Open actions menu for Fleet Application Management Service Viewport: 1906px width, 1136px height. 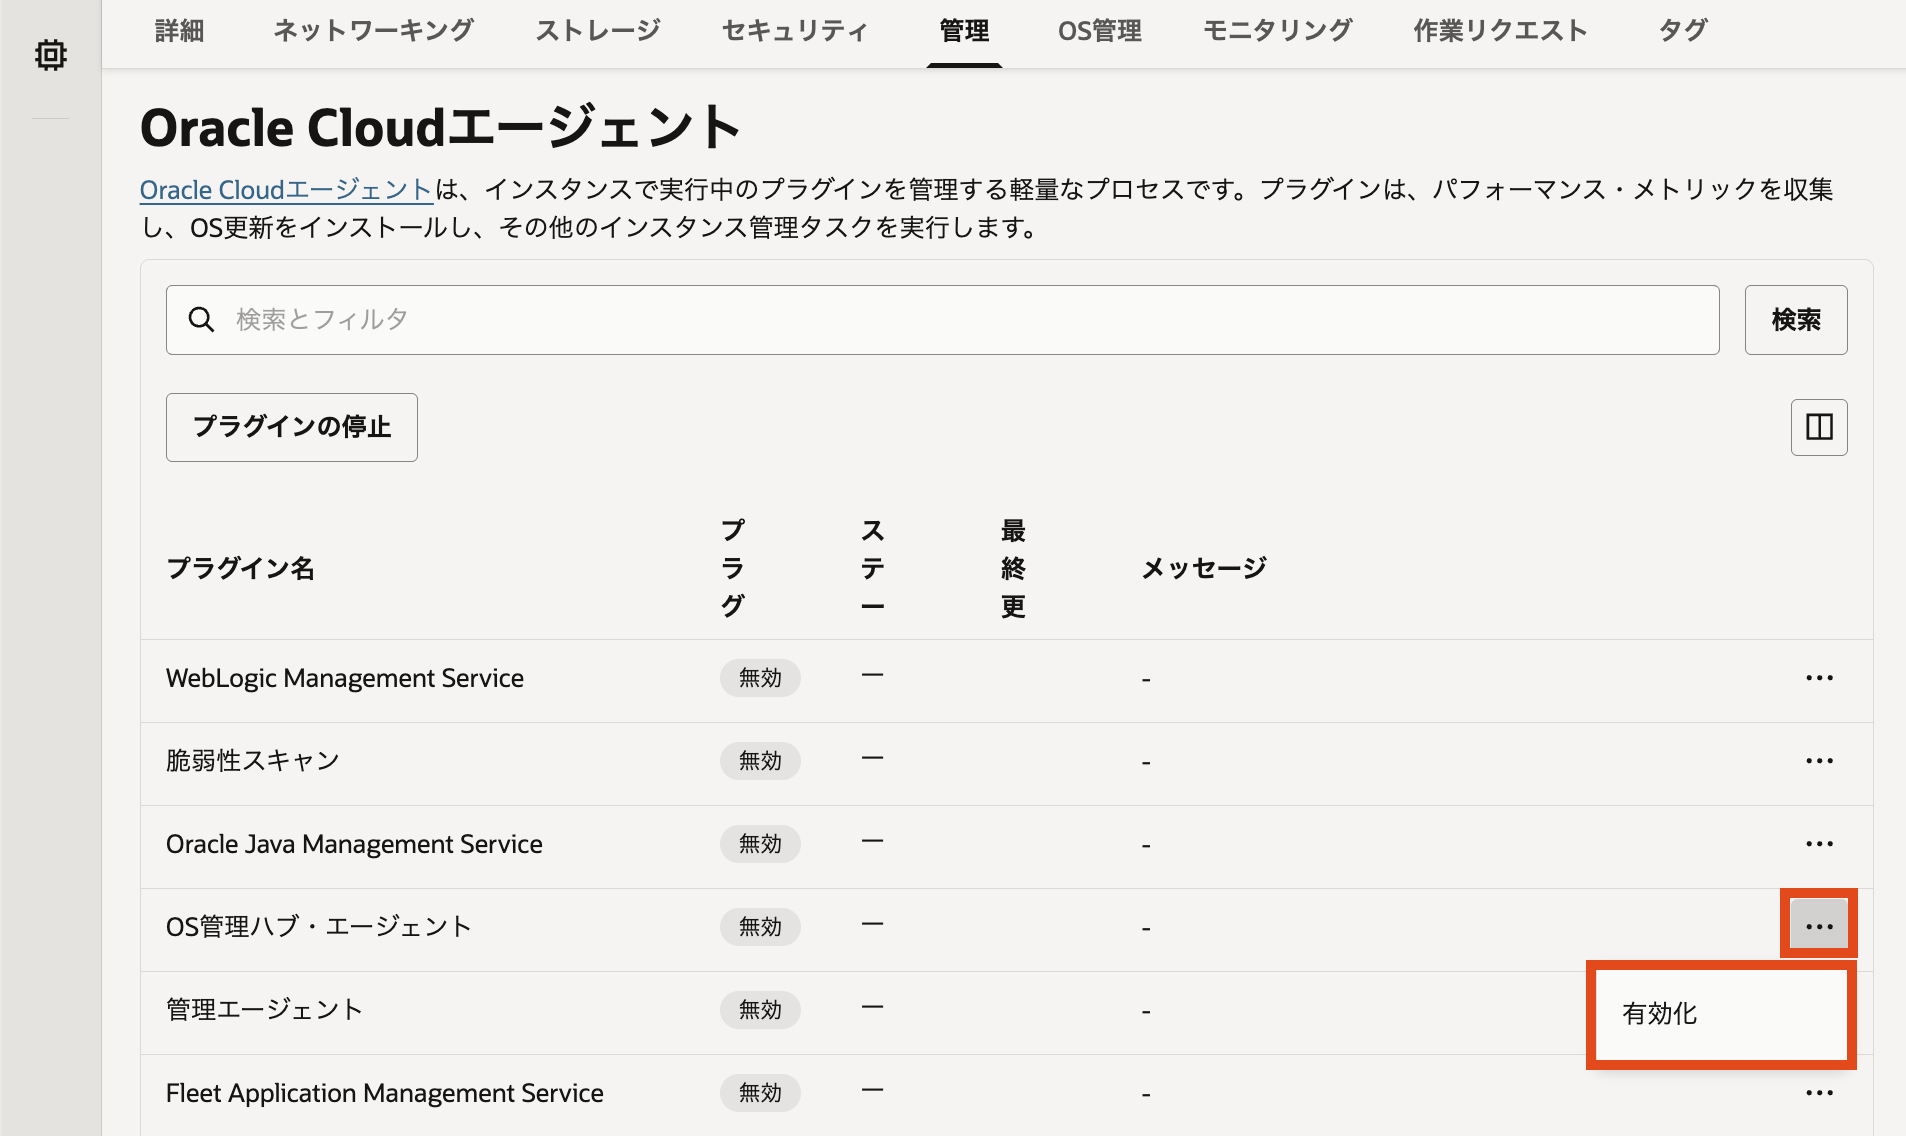(x=1819, y=1093)
